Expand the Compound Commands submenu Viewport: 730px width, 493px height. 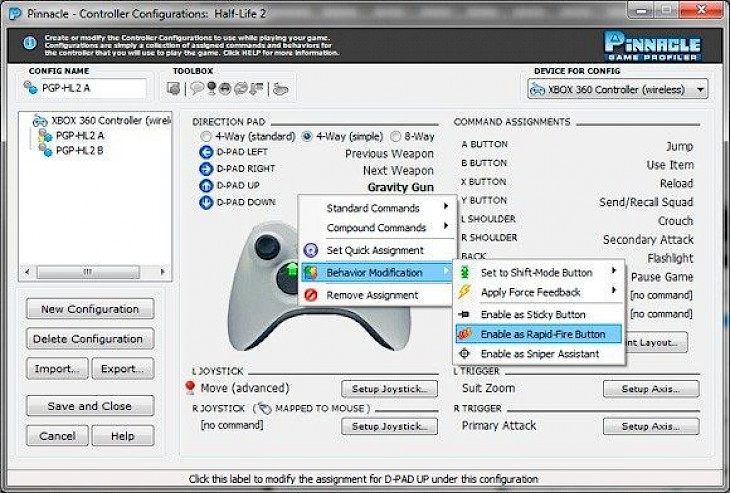pyautogui.click(x=376, y=227)
